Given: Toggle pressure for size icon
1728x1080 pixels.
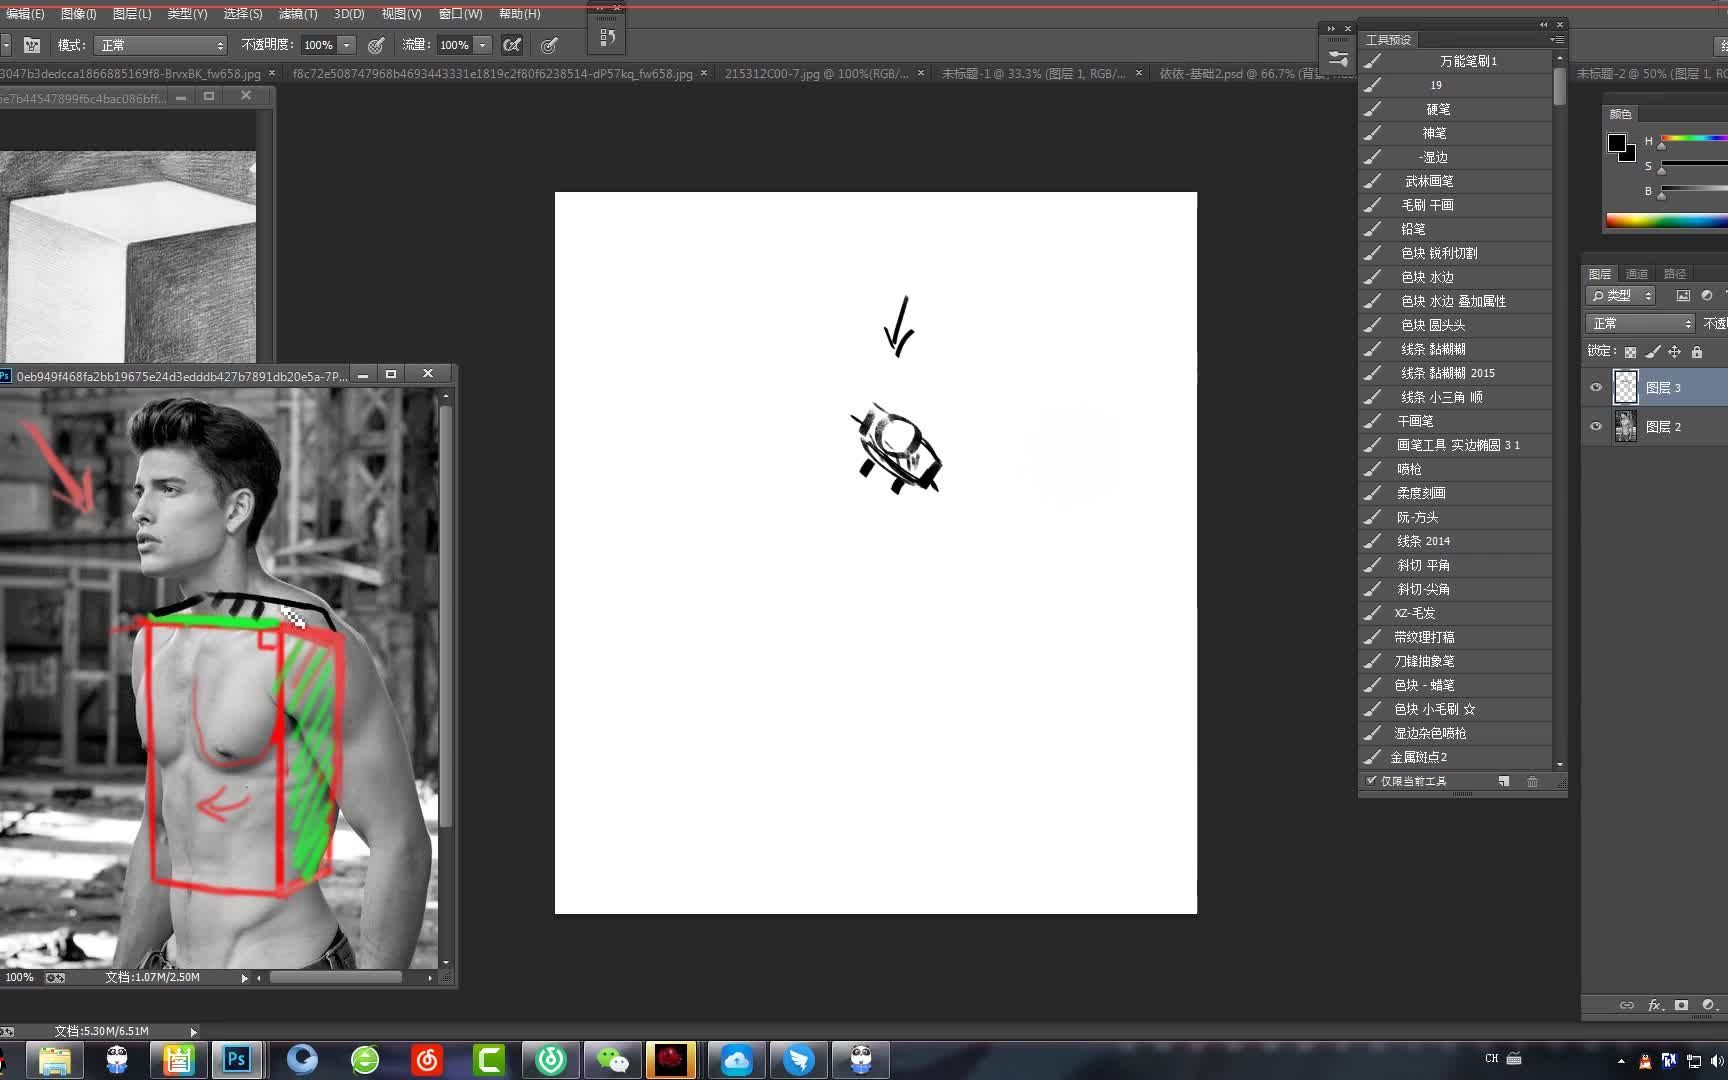Looking at the screenshot, I should (549, 45).
